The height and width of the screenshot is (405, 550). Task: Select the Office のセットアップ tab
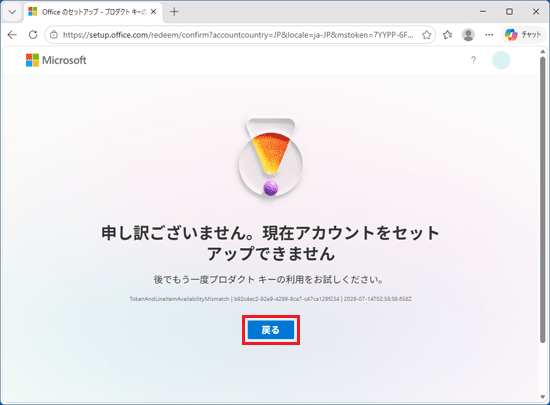coord(94,12)
